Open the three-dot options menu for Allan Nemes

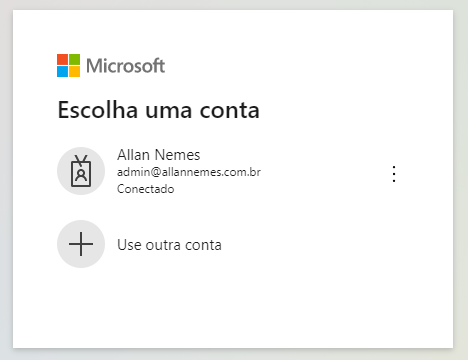[x=394, y=174]
